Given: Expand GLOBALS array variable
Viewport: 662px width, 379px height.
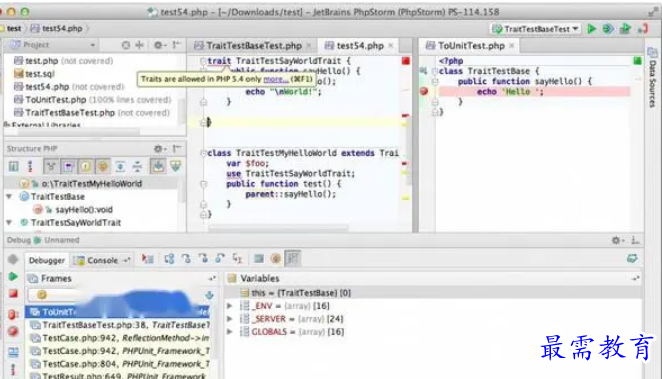Looking at the screenshot, I should pyautogui.click(x=230, y=332).
